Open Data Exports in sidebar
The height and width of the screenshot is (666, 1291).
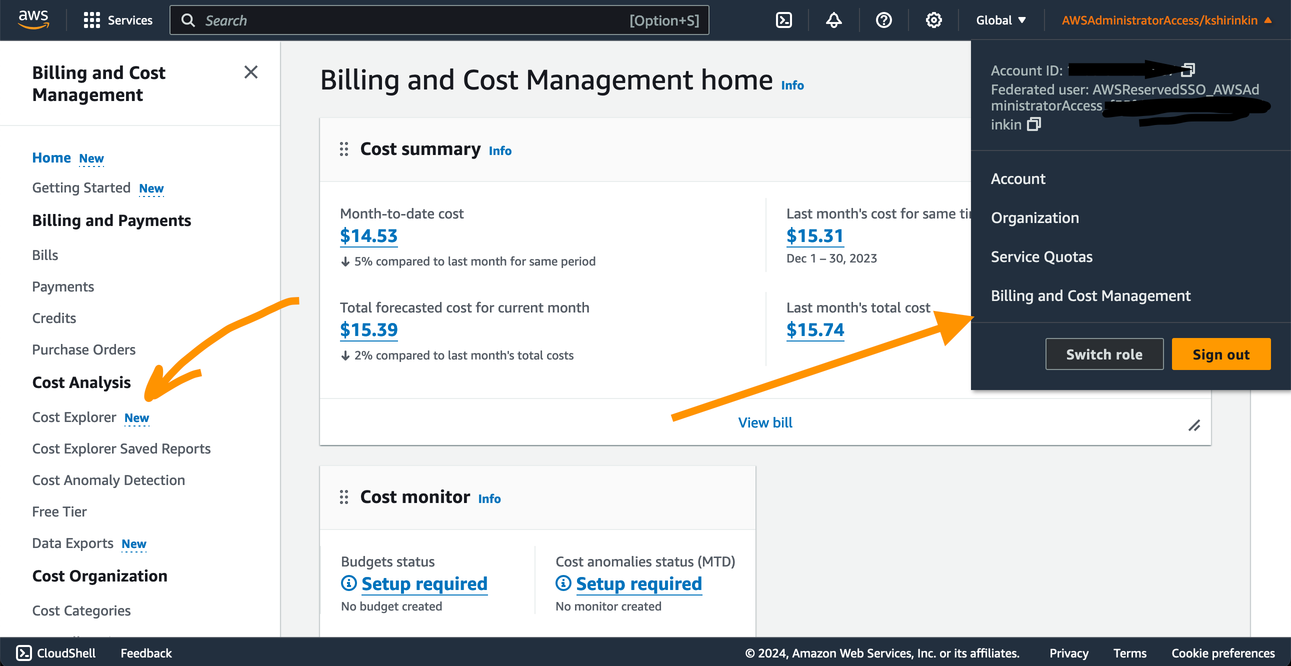pos(72,543)
